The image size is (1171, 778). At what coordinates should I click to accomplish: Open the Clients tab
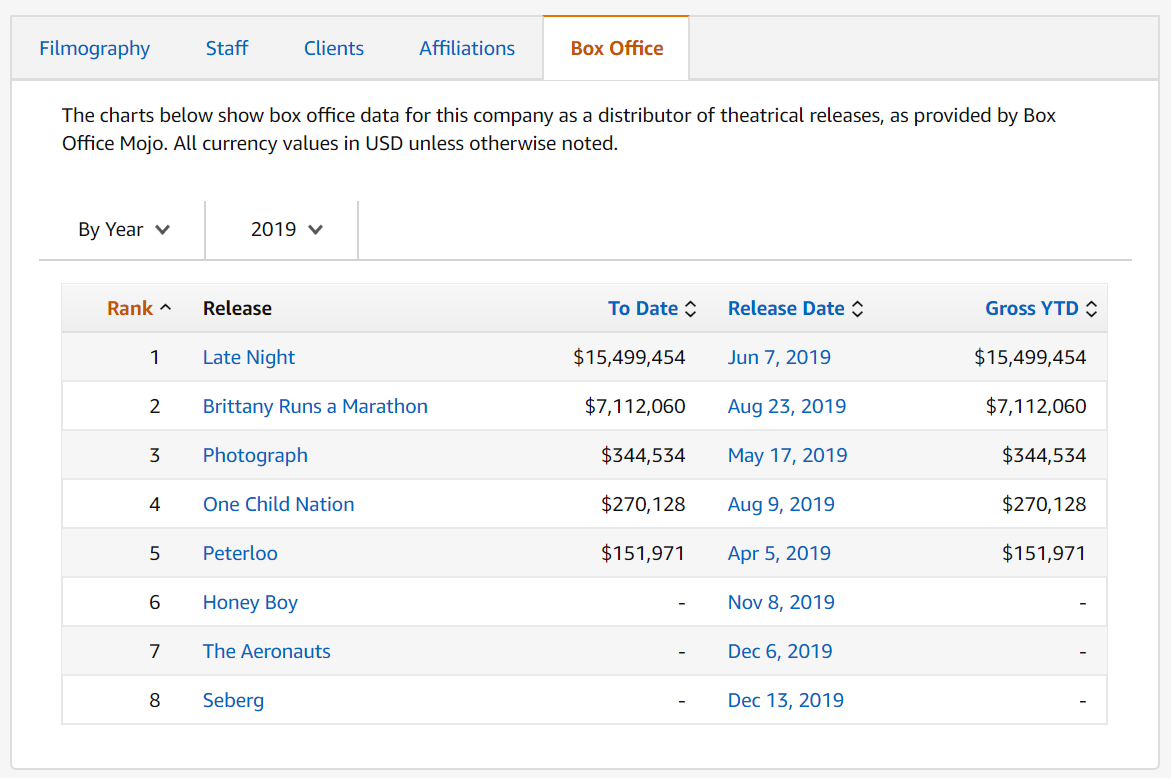[x=334, y=48]
